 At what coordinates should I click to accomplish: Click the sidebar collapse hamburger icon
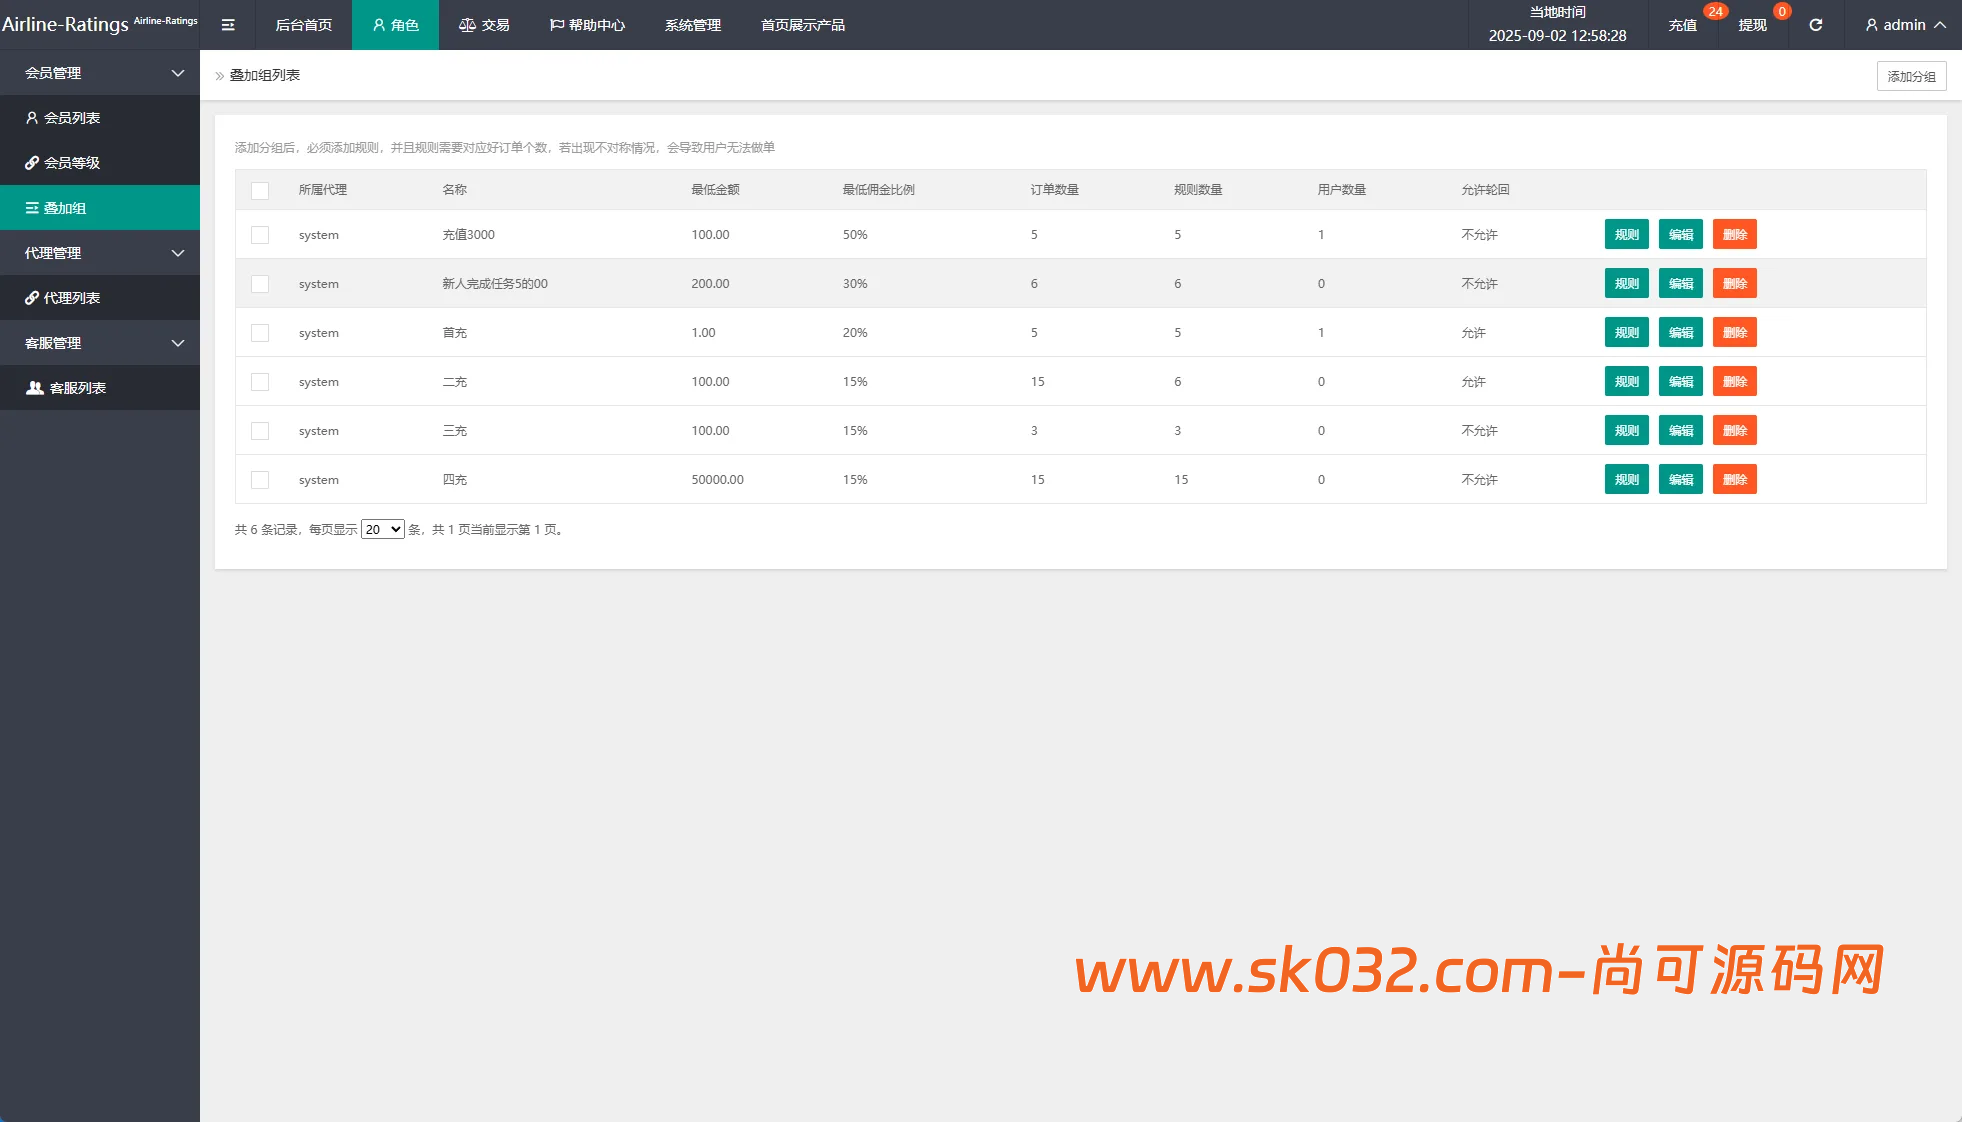point(228,25)
